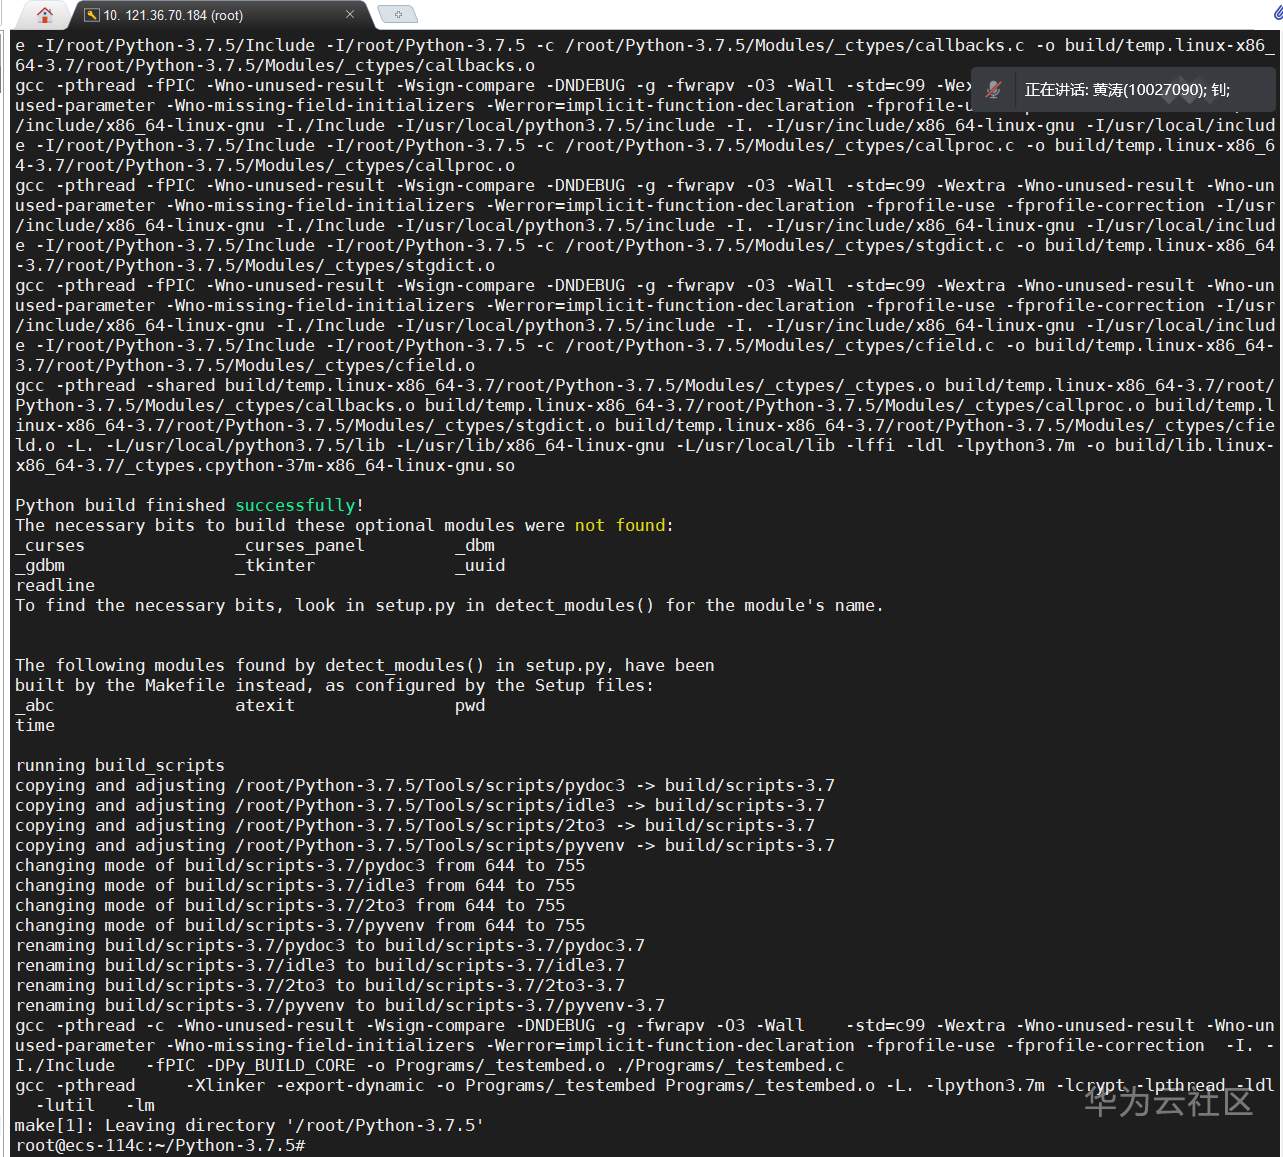
Task: Click the speaker name 黄涛(10027090) in overlay
Action: (1148, 90)
